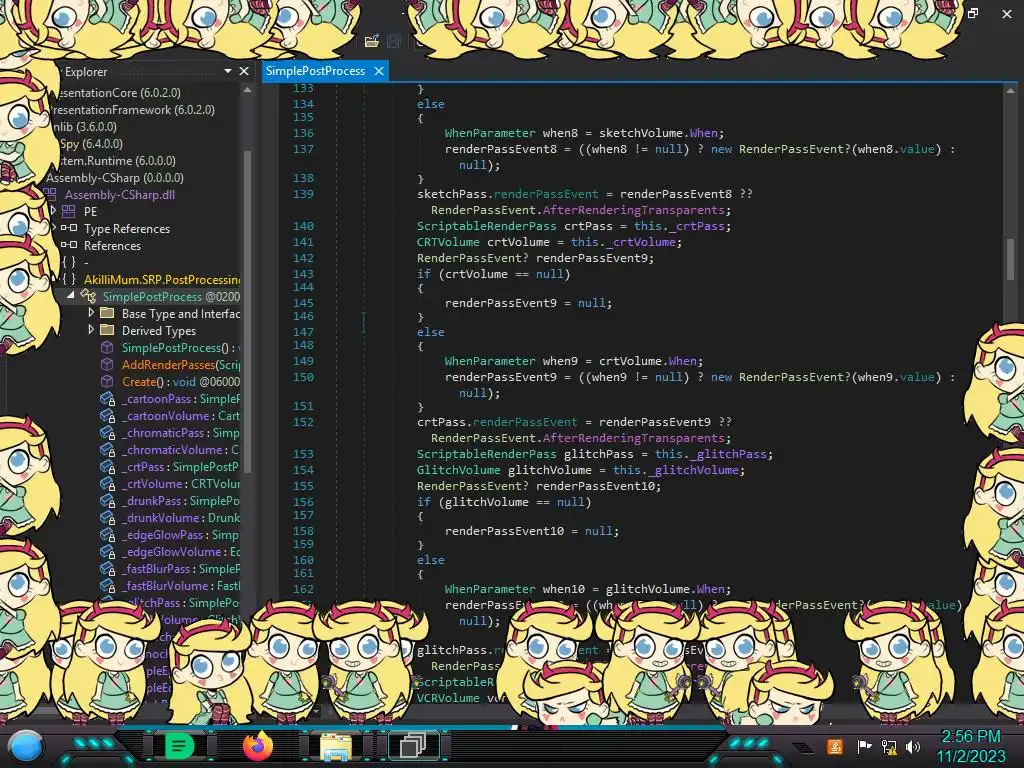This screenshot has height=768, width=1024.
Task: Click the _crtVolume field icon
Action: (x=108, y=483)
